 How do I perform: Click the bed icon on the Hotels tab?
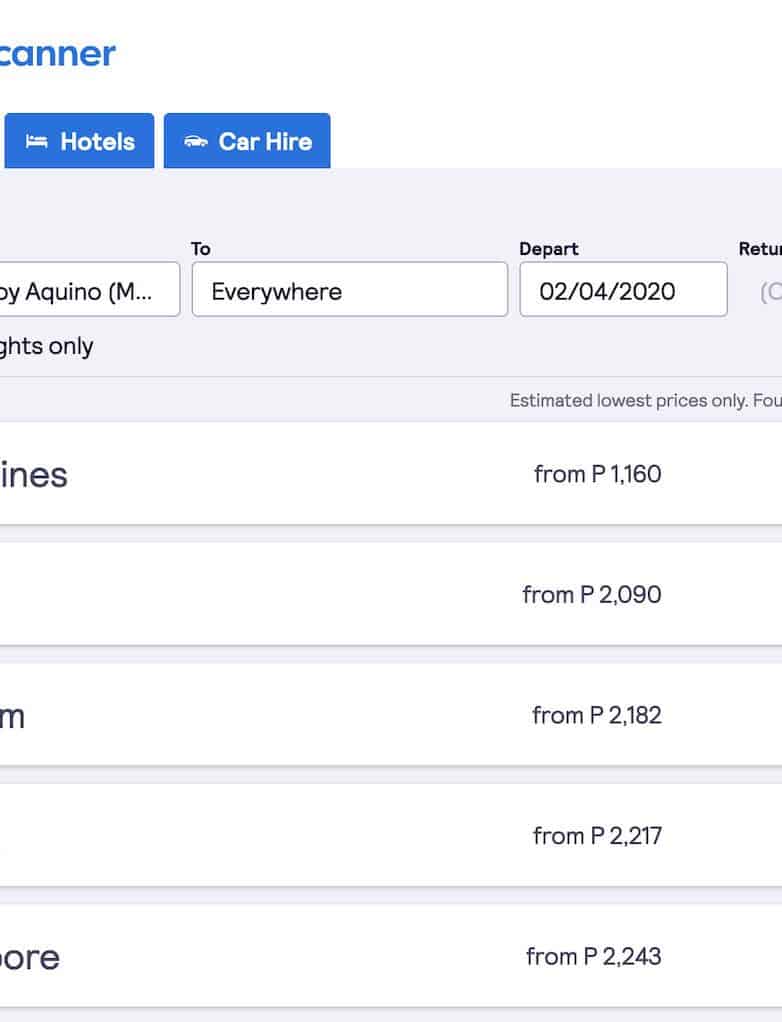click(x=37, y=141)
